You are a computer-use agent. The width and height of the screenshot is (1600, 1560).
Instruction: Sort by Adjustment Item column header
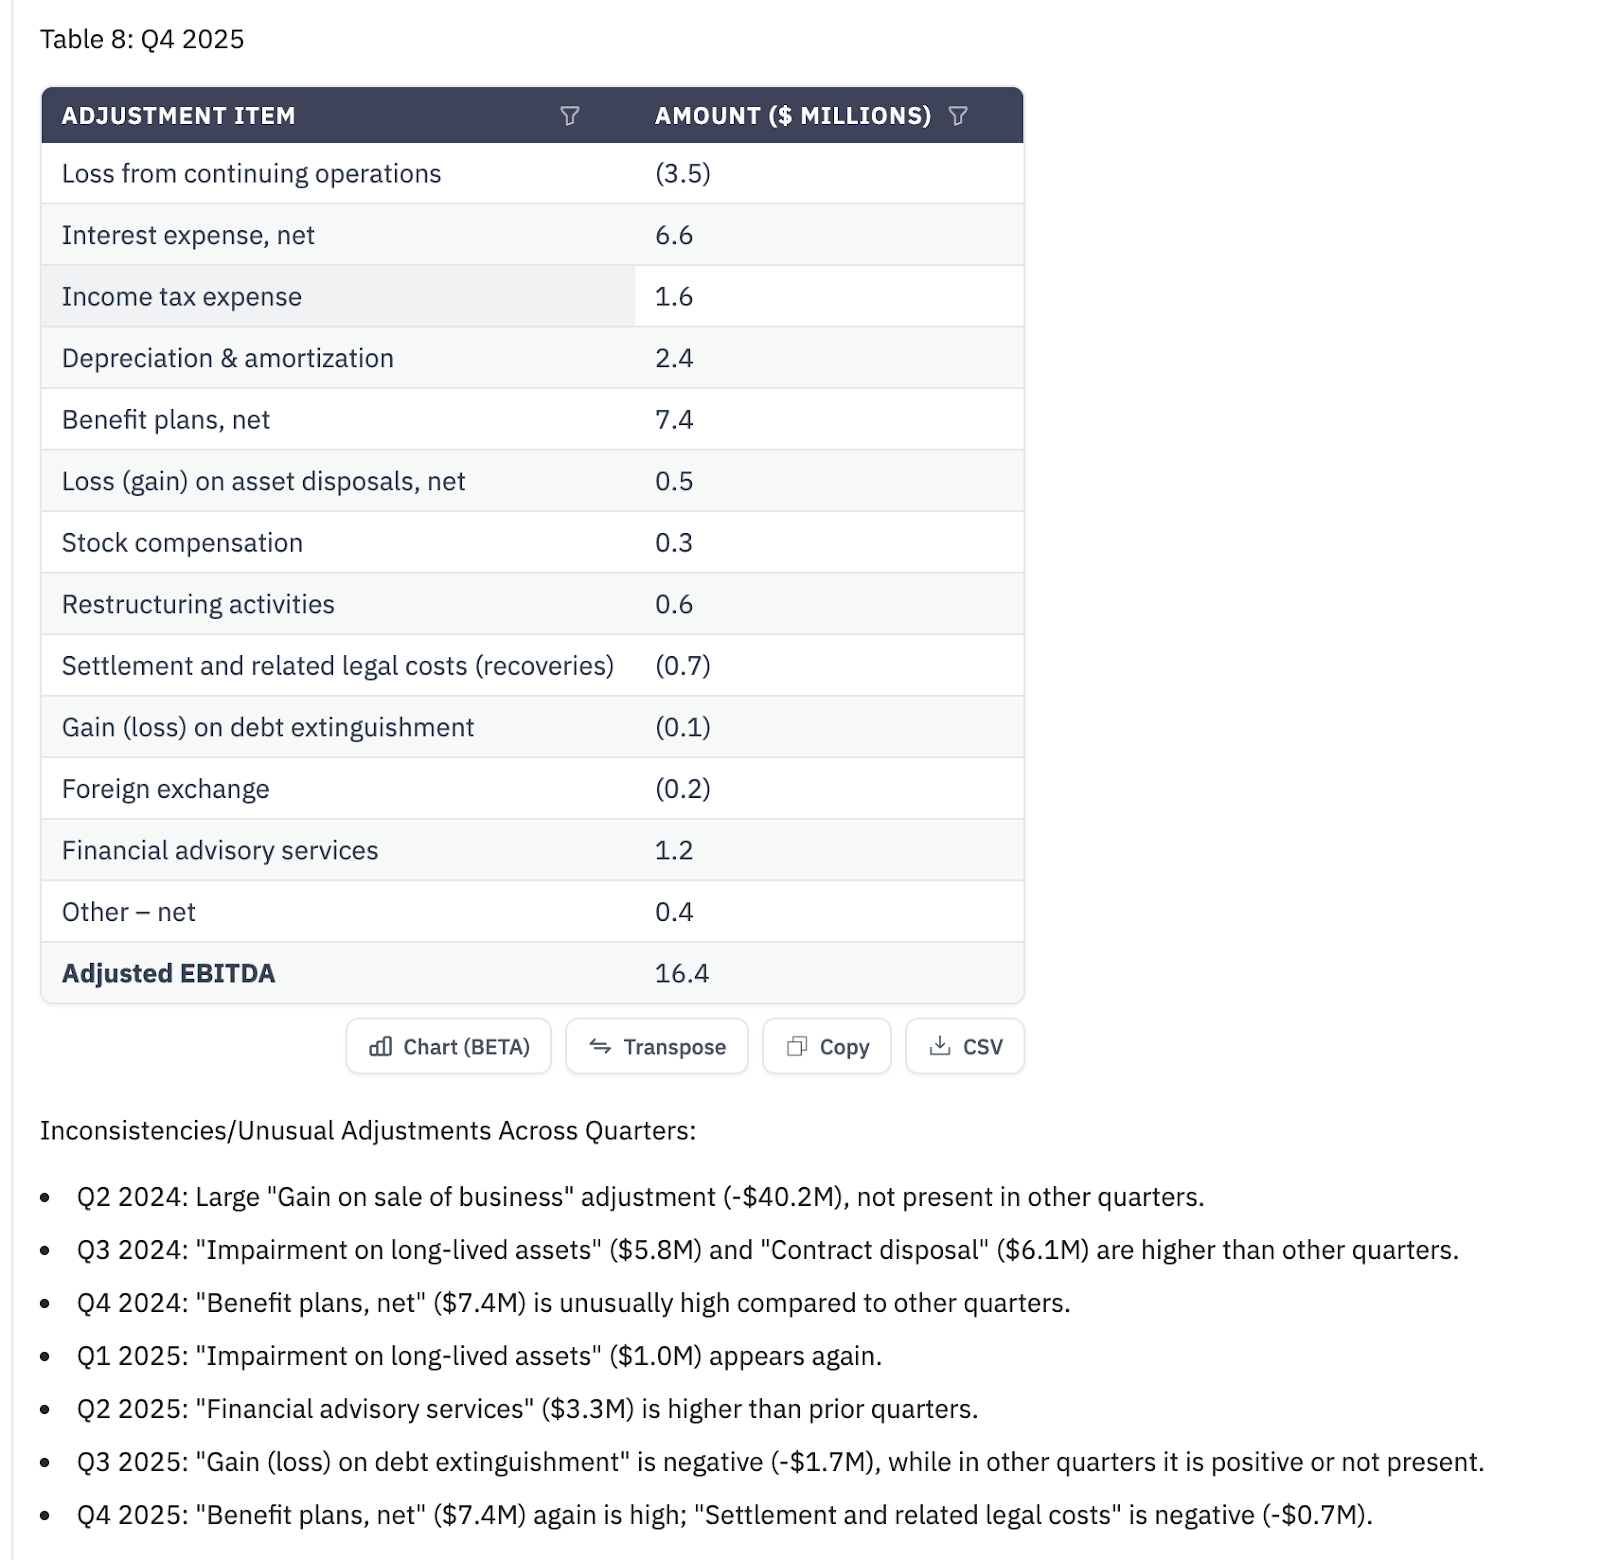[x=179, y=116]
